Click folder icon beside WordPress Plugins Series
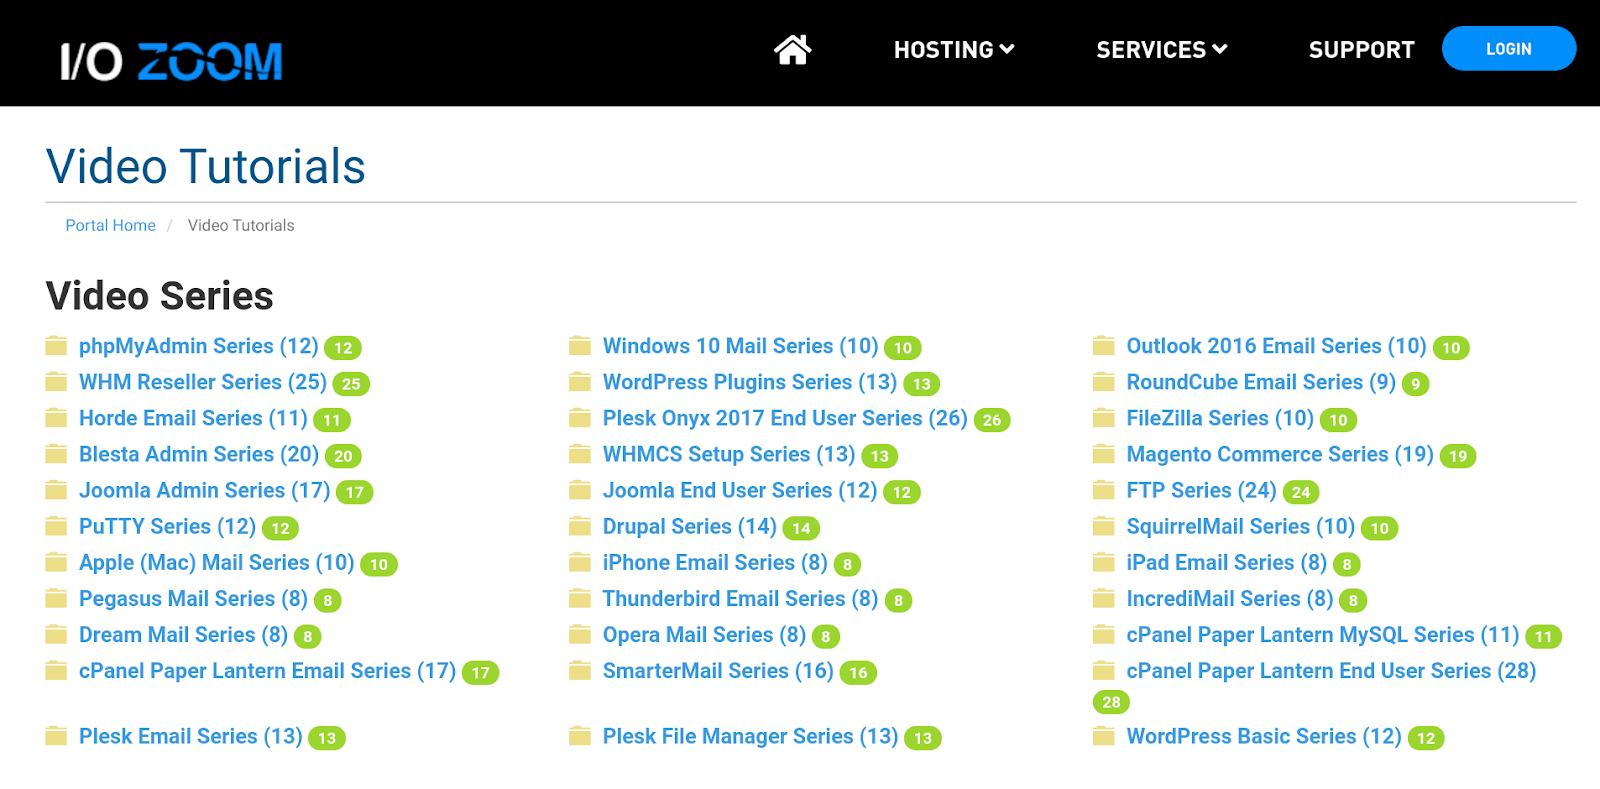 580,382
